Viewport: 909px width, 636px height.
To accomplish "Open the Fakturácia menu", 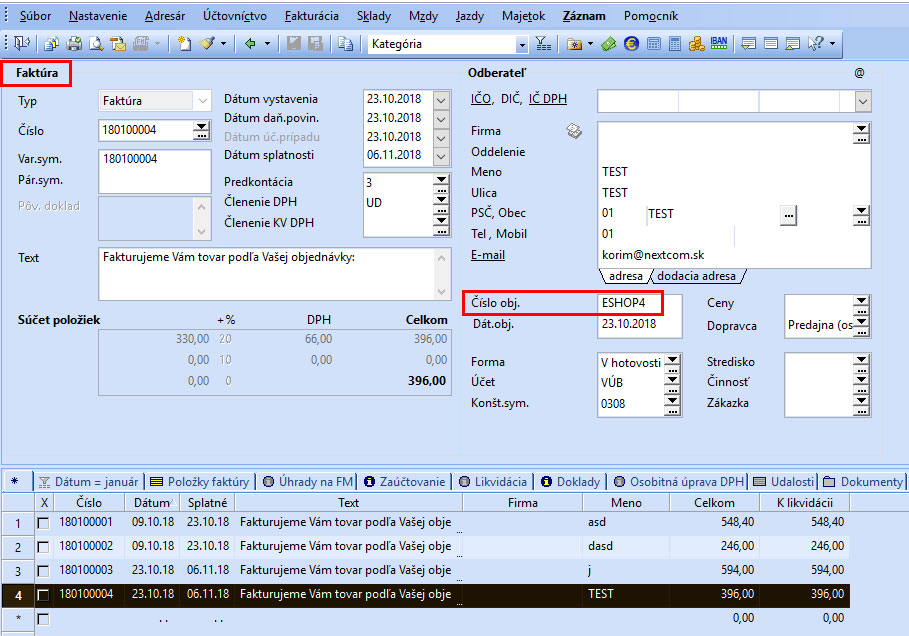I will (x=312, y=16).
